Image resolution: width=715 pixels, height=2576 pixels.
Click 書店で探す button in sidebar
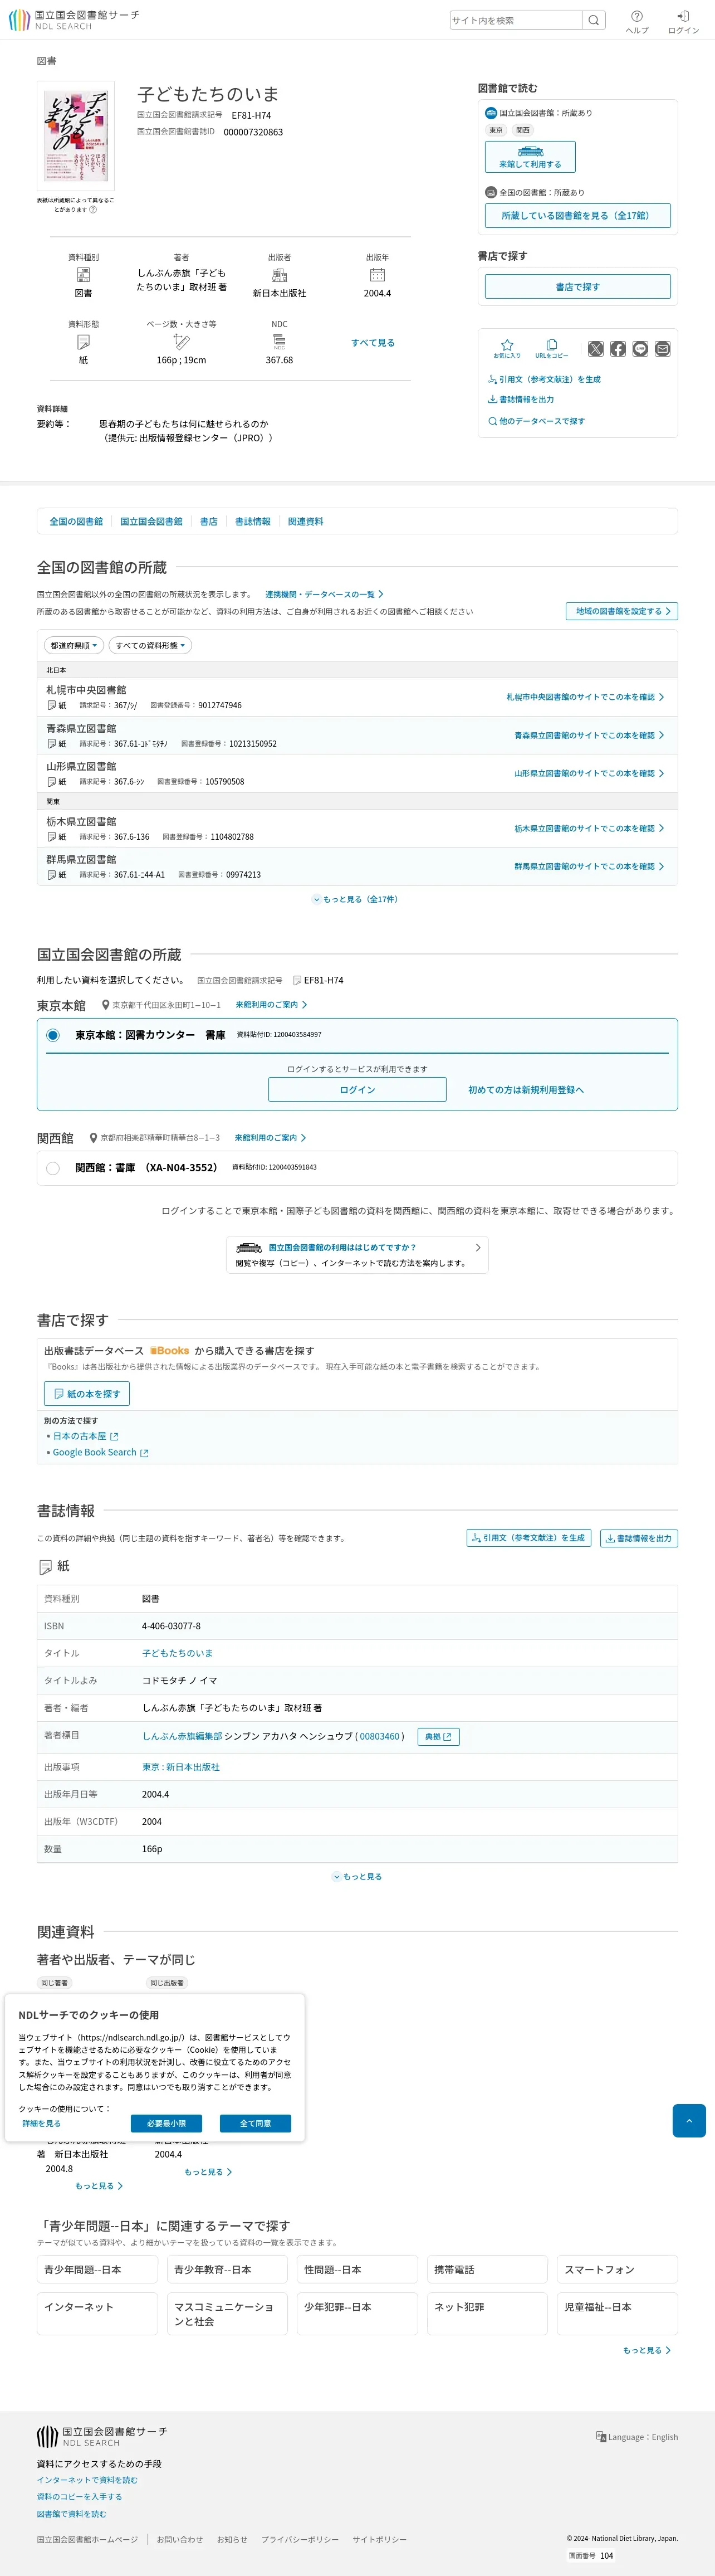coord(577,286)
